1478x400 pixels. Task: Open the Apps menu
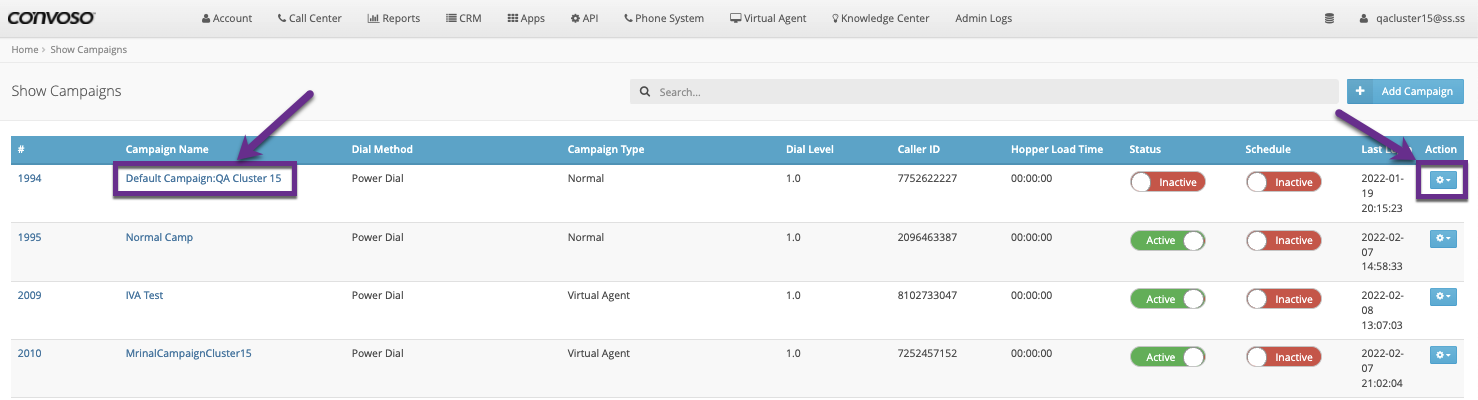(526, 18)
